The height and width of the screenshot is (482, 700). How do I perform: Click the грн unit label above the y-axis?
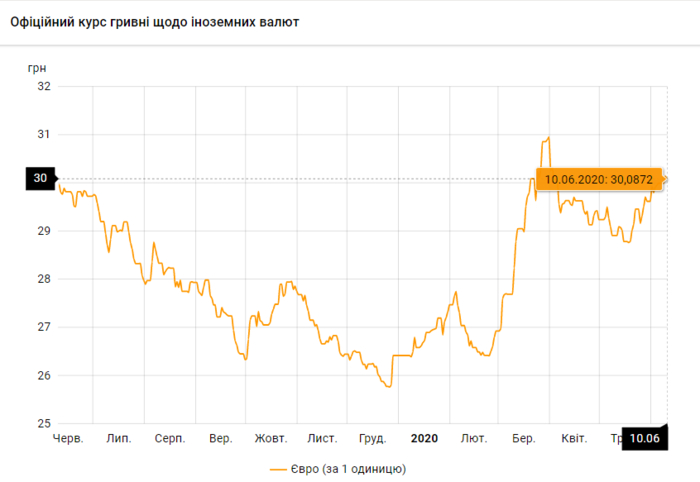pos(36,67)
